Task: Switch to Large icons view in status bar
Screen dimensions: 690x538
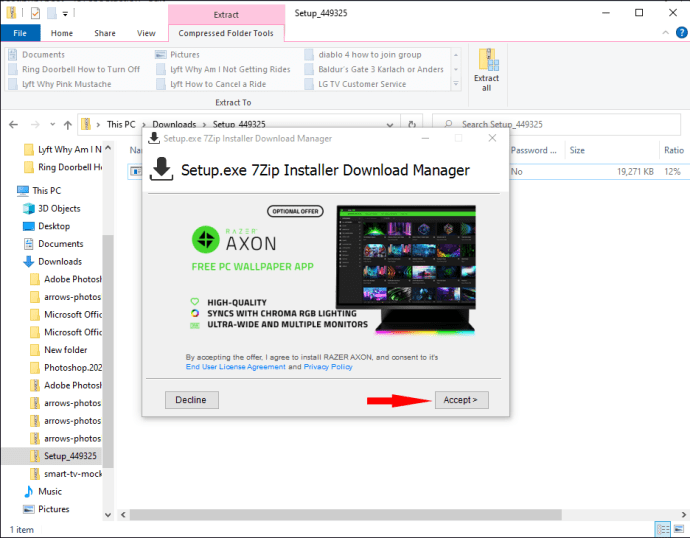Action: point(679,529)
